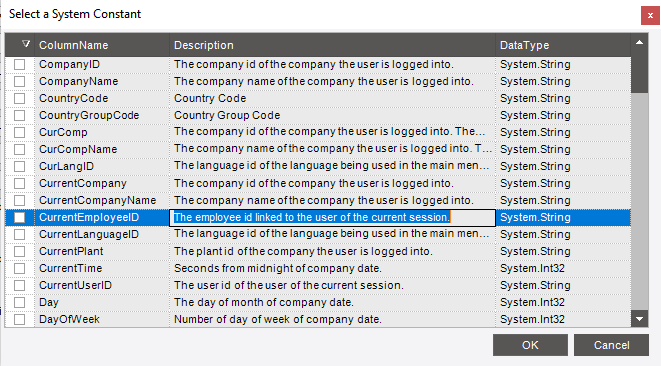Enable the CurCompName checkbox
661x366 pixels.
[x=19, y=149]
